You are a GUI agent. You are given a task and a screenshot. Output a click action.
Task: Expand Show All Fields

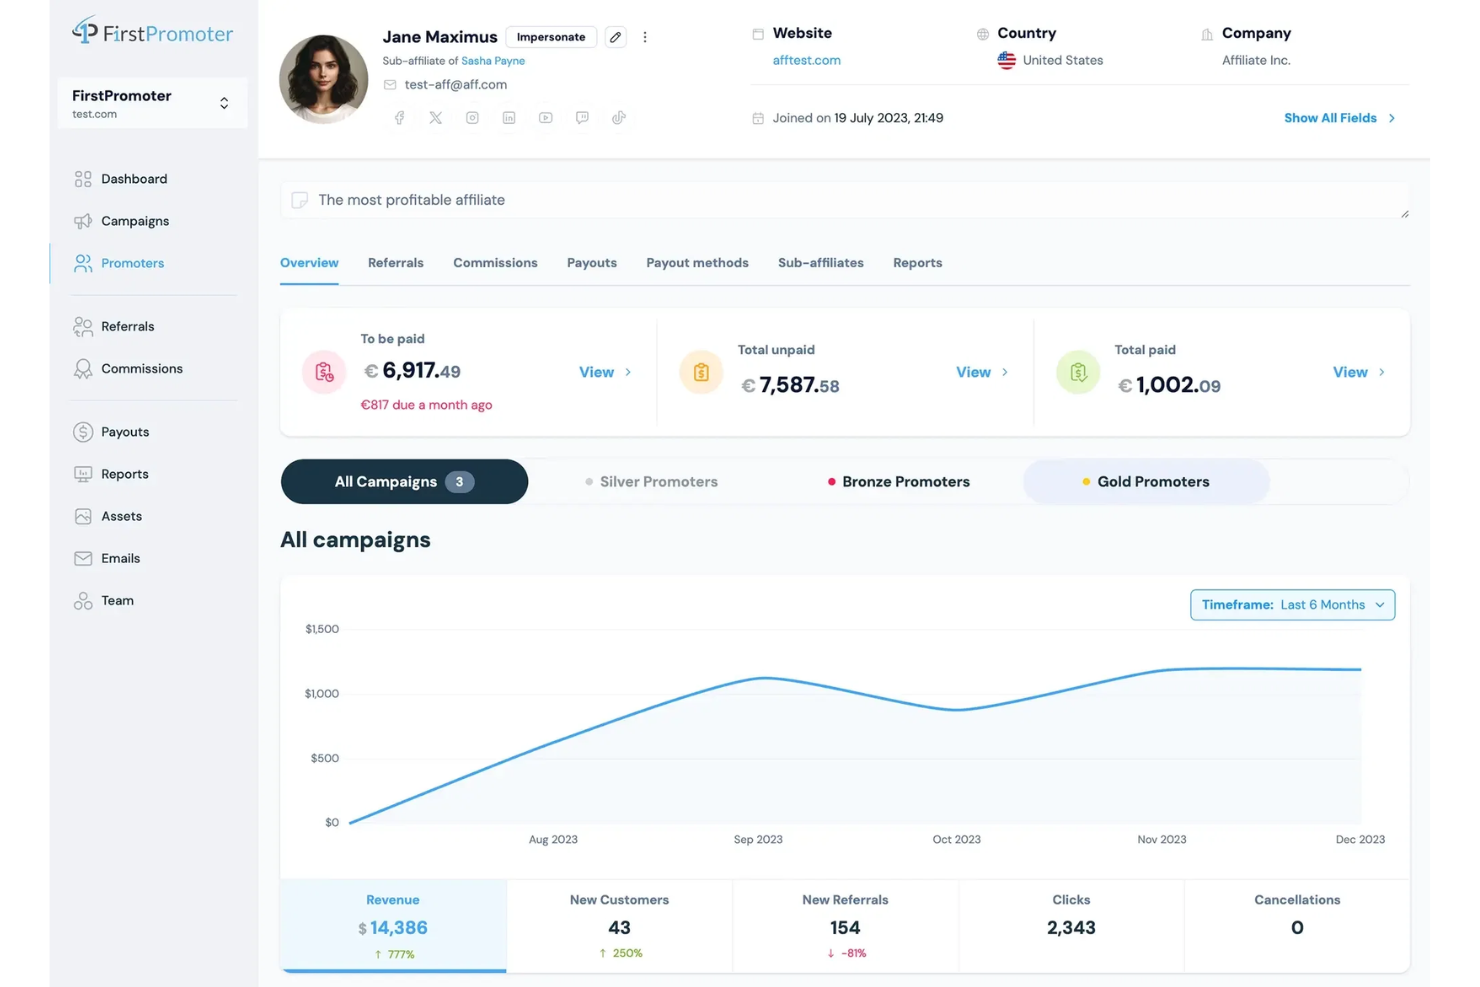coord(1330,117)
